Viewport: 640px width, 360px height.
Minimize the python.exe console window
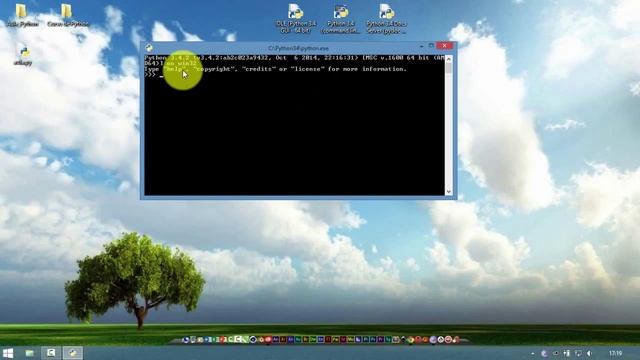[421, 46]
